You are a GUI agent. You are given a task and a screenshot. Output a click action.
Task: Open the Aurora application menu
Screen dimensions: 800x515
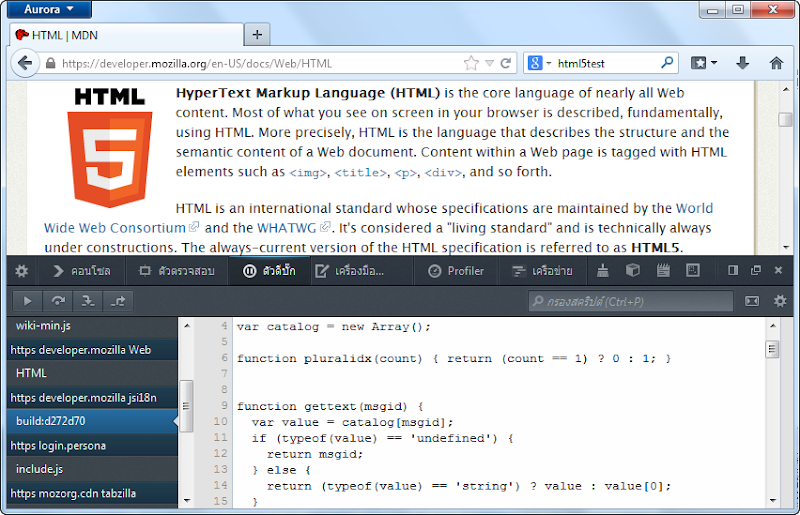[x=49, y=9]
